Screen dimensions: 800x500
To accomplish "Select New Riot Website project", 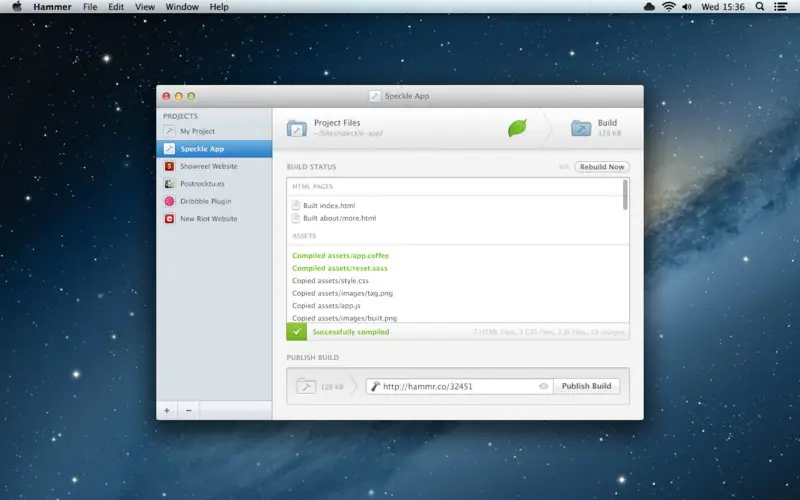I will (x=214, y=218).
